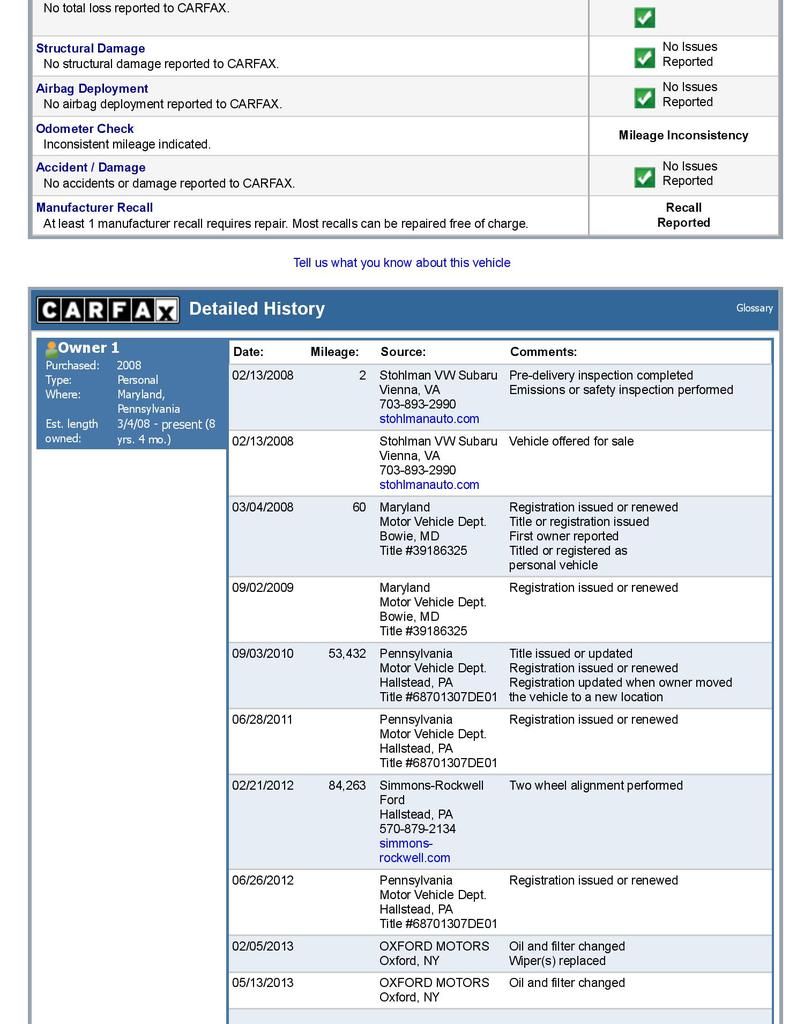Click the green checkmark in Structural Damage row

(x=644, y=57)
